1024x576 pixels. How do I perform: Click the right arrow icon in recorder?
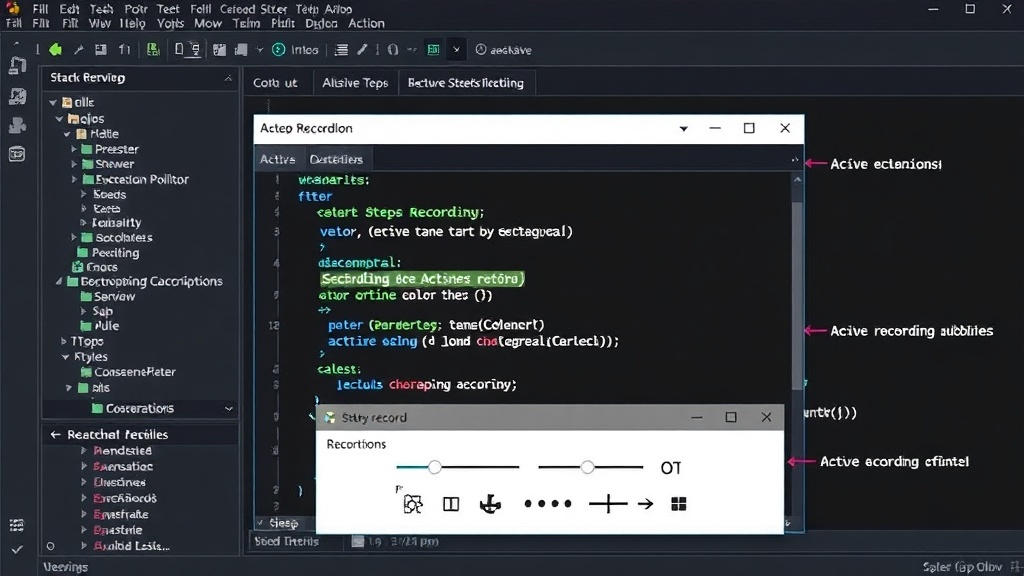(645, 504)
